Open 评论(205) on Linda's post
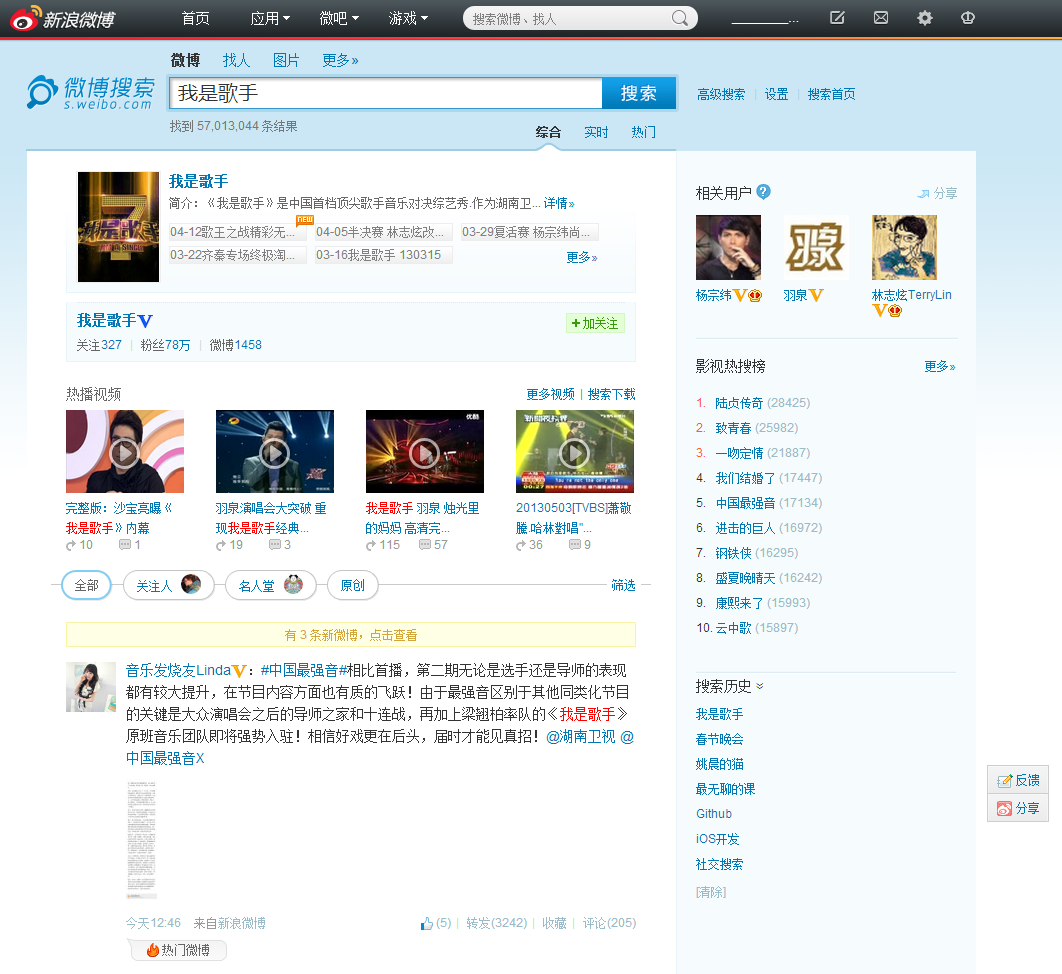Screen dimensions: 1062x974 609,923
